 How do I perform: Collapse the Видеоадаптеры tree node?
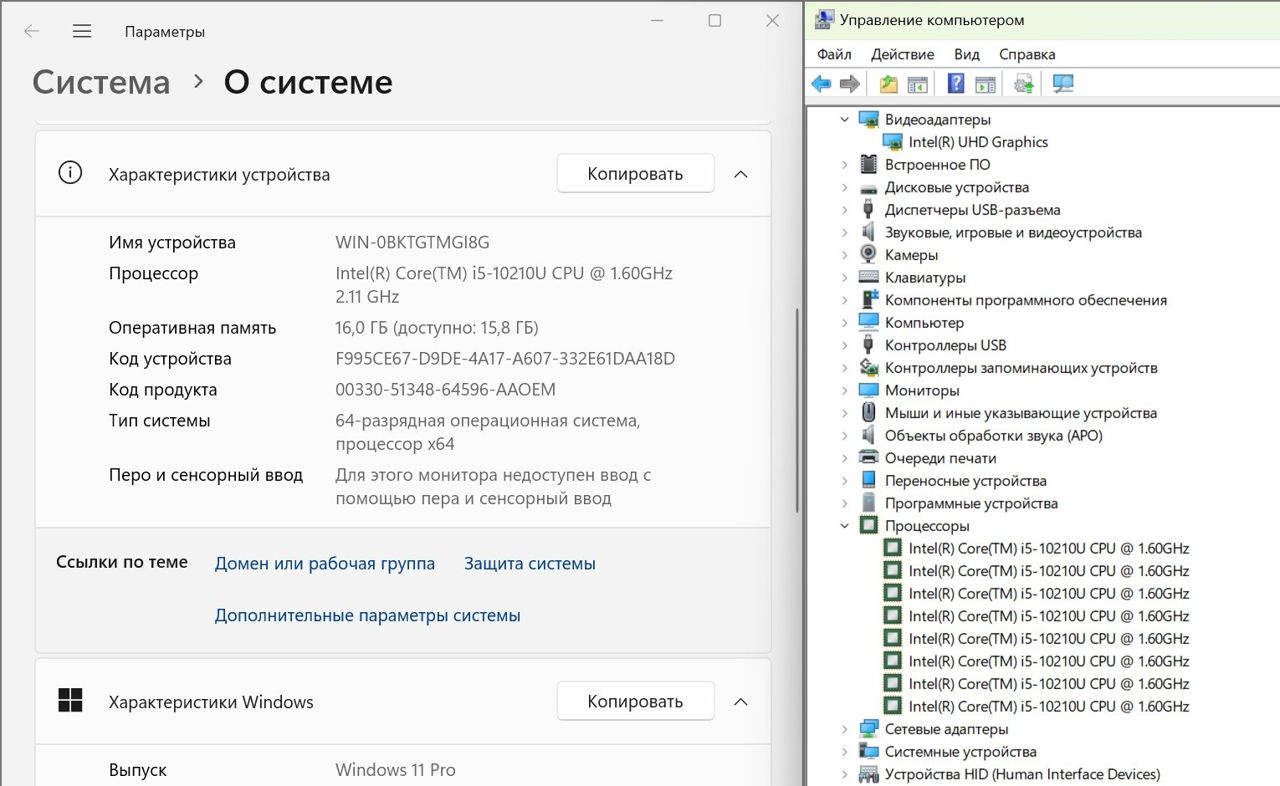click(x=845, y=120)
